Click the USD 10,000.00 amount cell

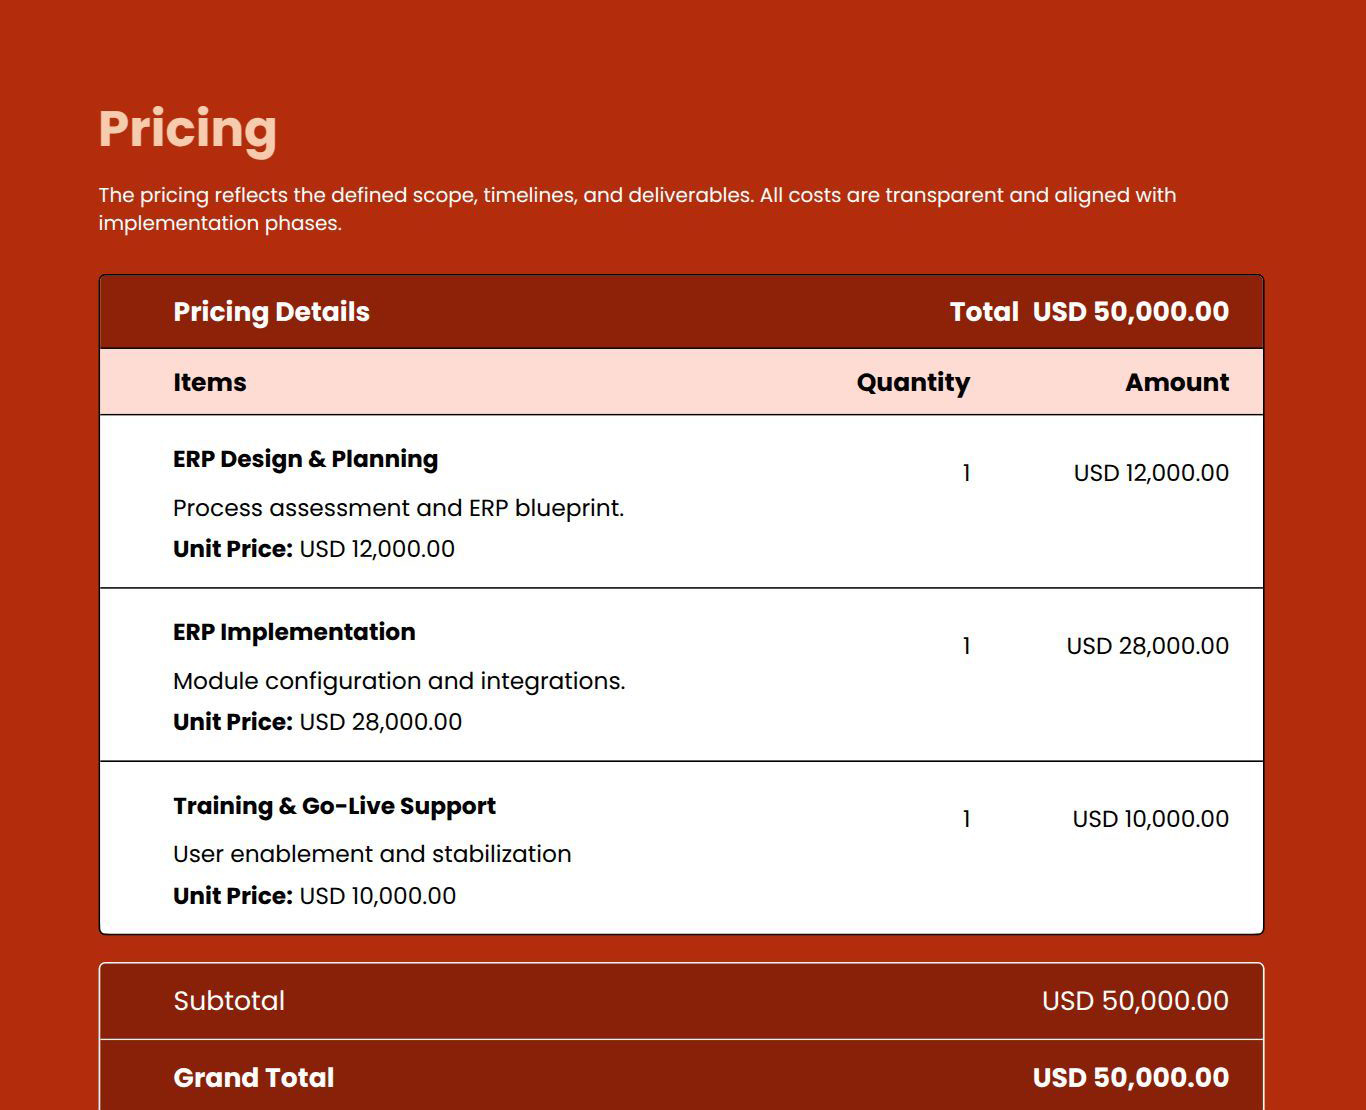click(x=1150, y=819)
